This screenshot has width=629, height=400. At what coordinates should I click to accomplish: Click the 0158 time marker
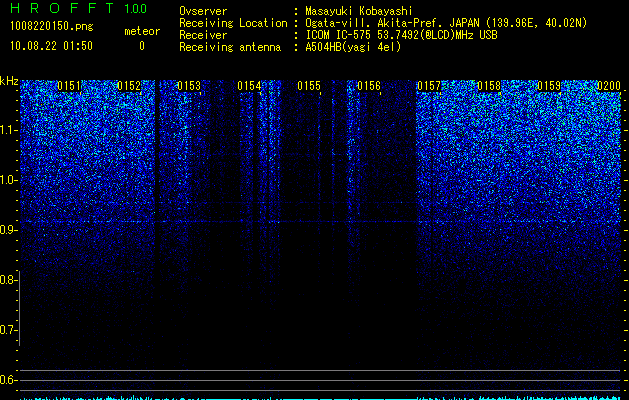point(489,86)
